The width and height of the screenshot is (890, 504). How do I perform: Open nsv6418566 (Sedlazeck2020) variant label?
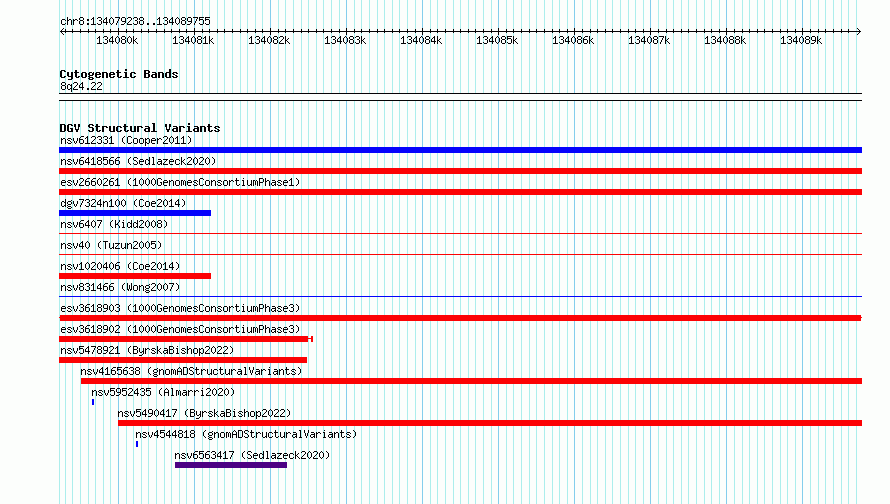(138, 161)
